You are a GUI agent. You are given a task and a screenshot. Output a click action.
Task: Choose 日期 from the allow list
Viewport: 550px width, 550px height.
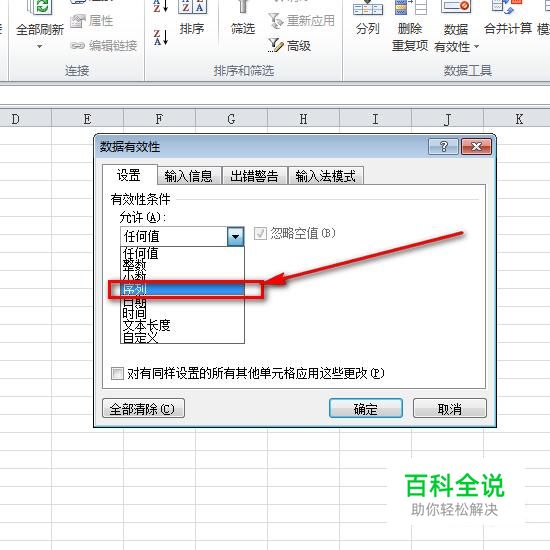(x=182, y=302)
